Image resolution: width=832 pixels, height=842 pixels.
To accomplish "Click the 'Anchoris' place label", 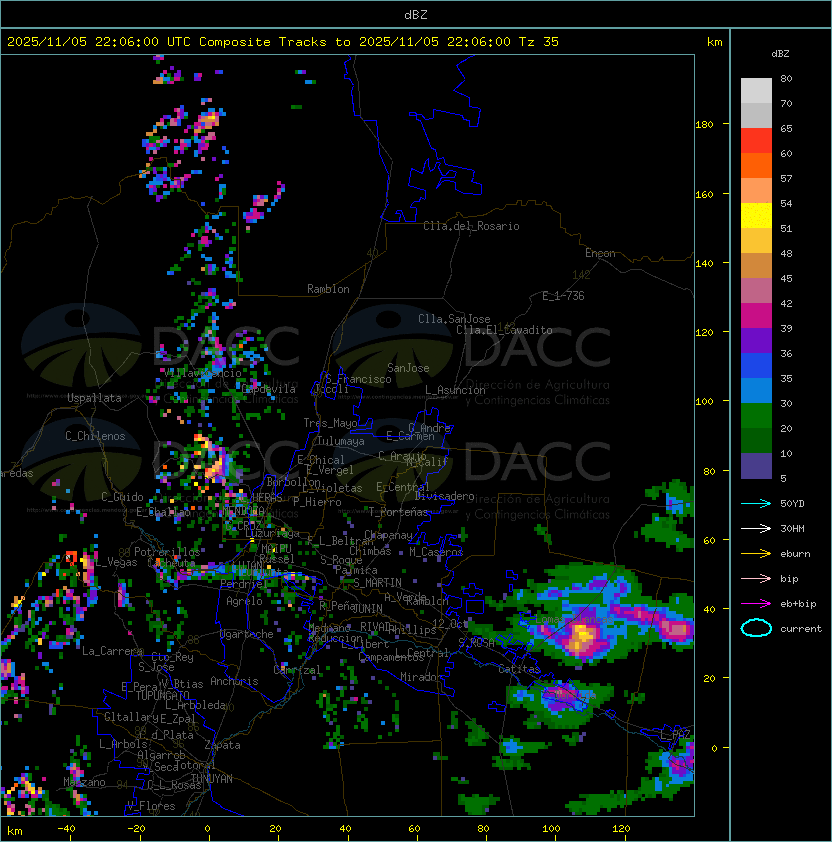I will point(234,681).
